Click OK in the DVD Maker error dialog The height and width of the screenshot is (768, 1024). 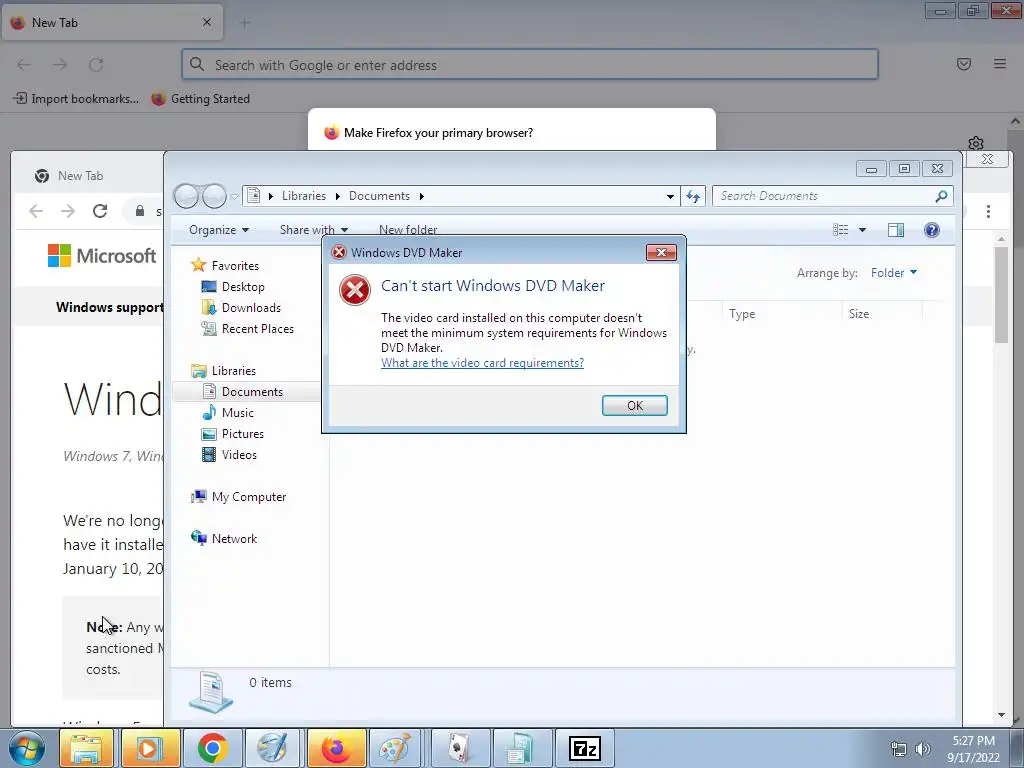(634, 406)
